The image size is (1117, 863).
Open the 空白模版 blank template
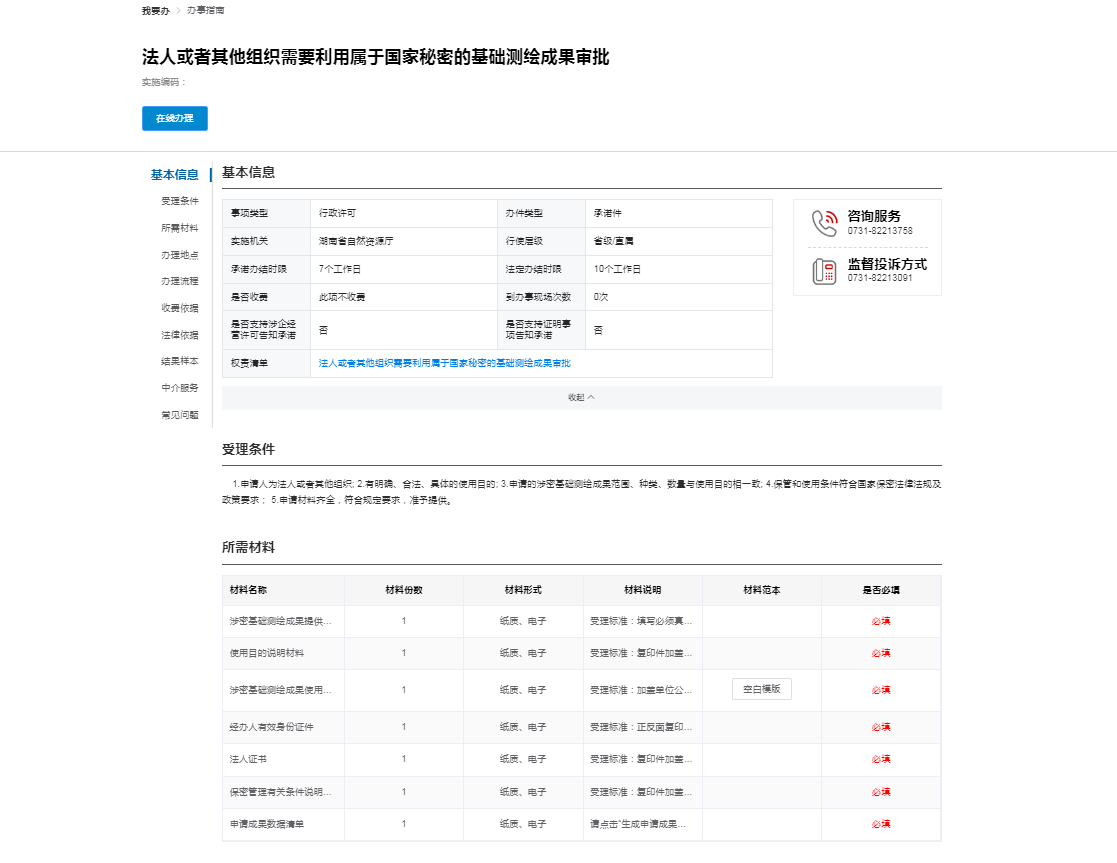coord(761,689)
